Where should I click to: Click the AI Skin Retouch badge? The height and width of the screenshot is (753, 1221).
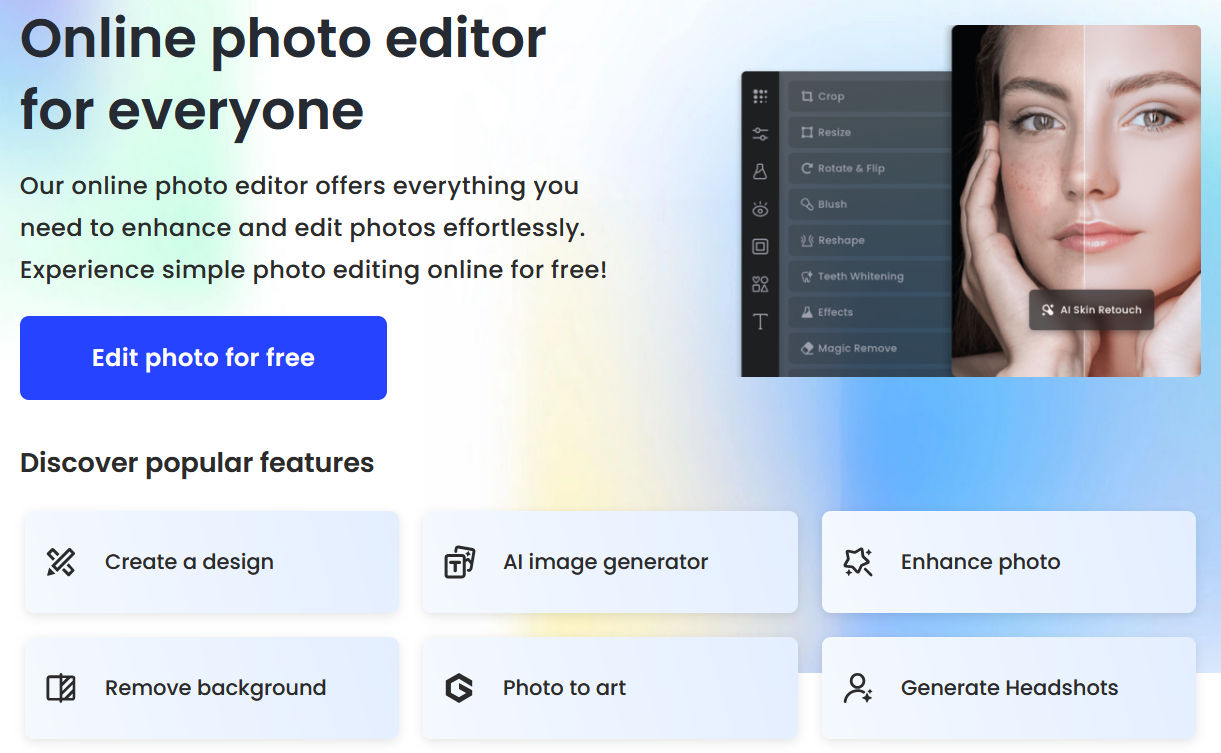coord(1091,310)
